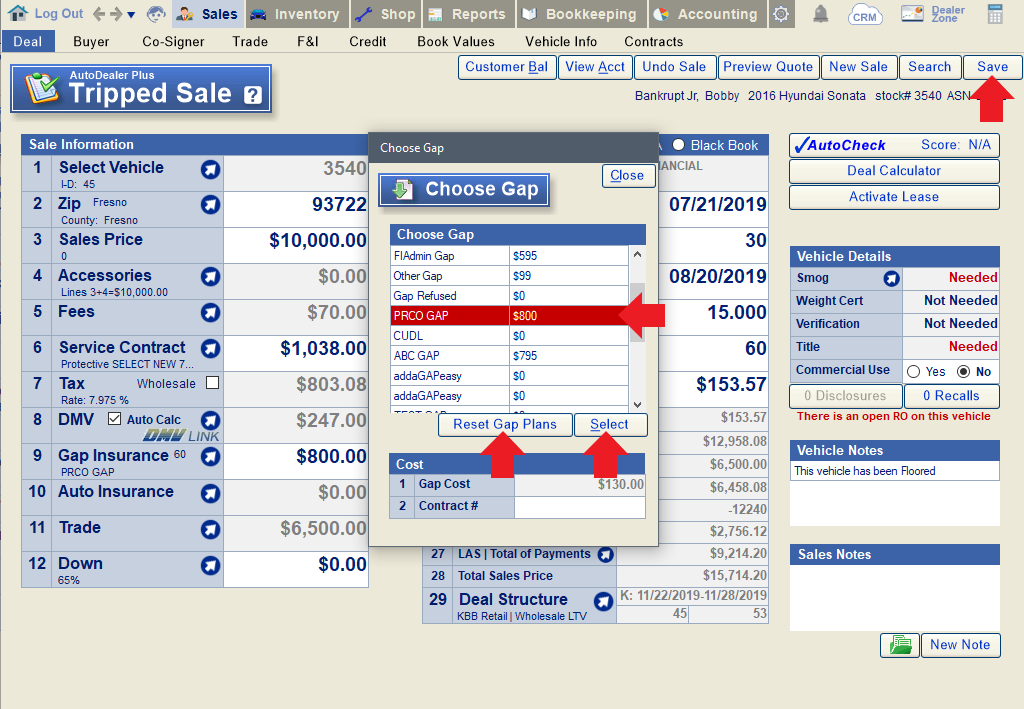Open the notifications bell icon
The image size is (1024, 709).
tap(820, 14)
